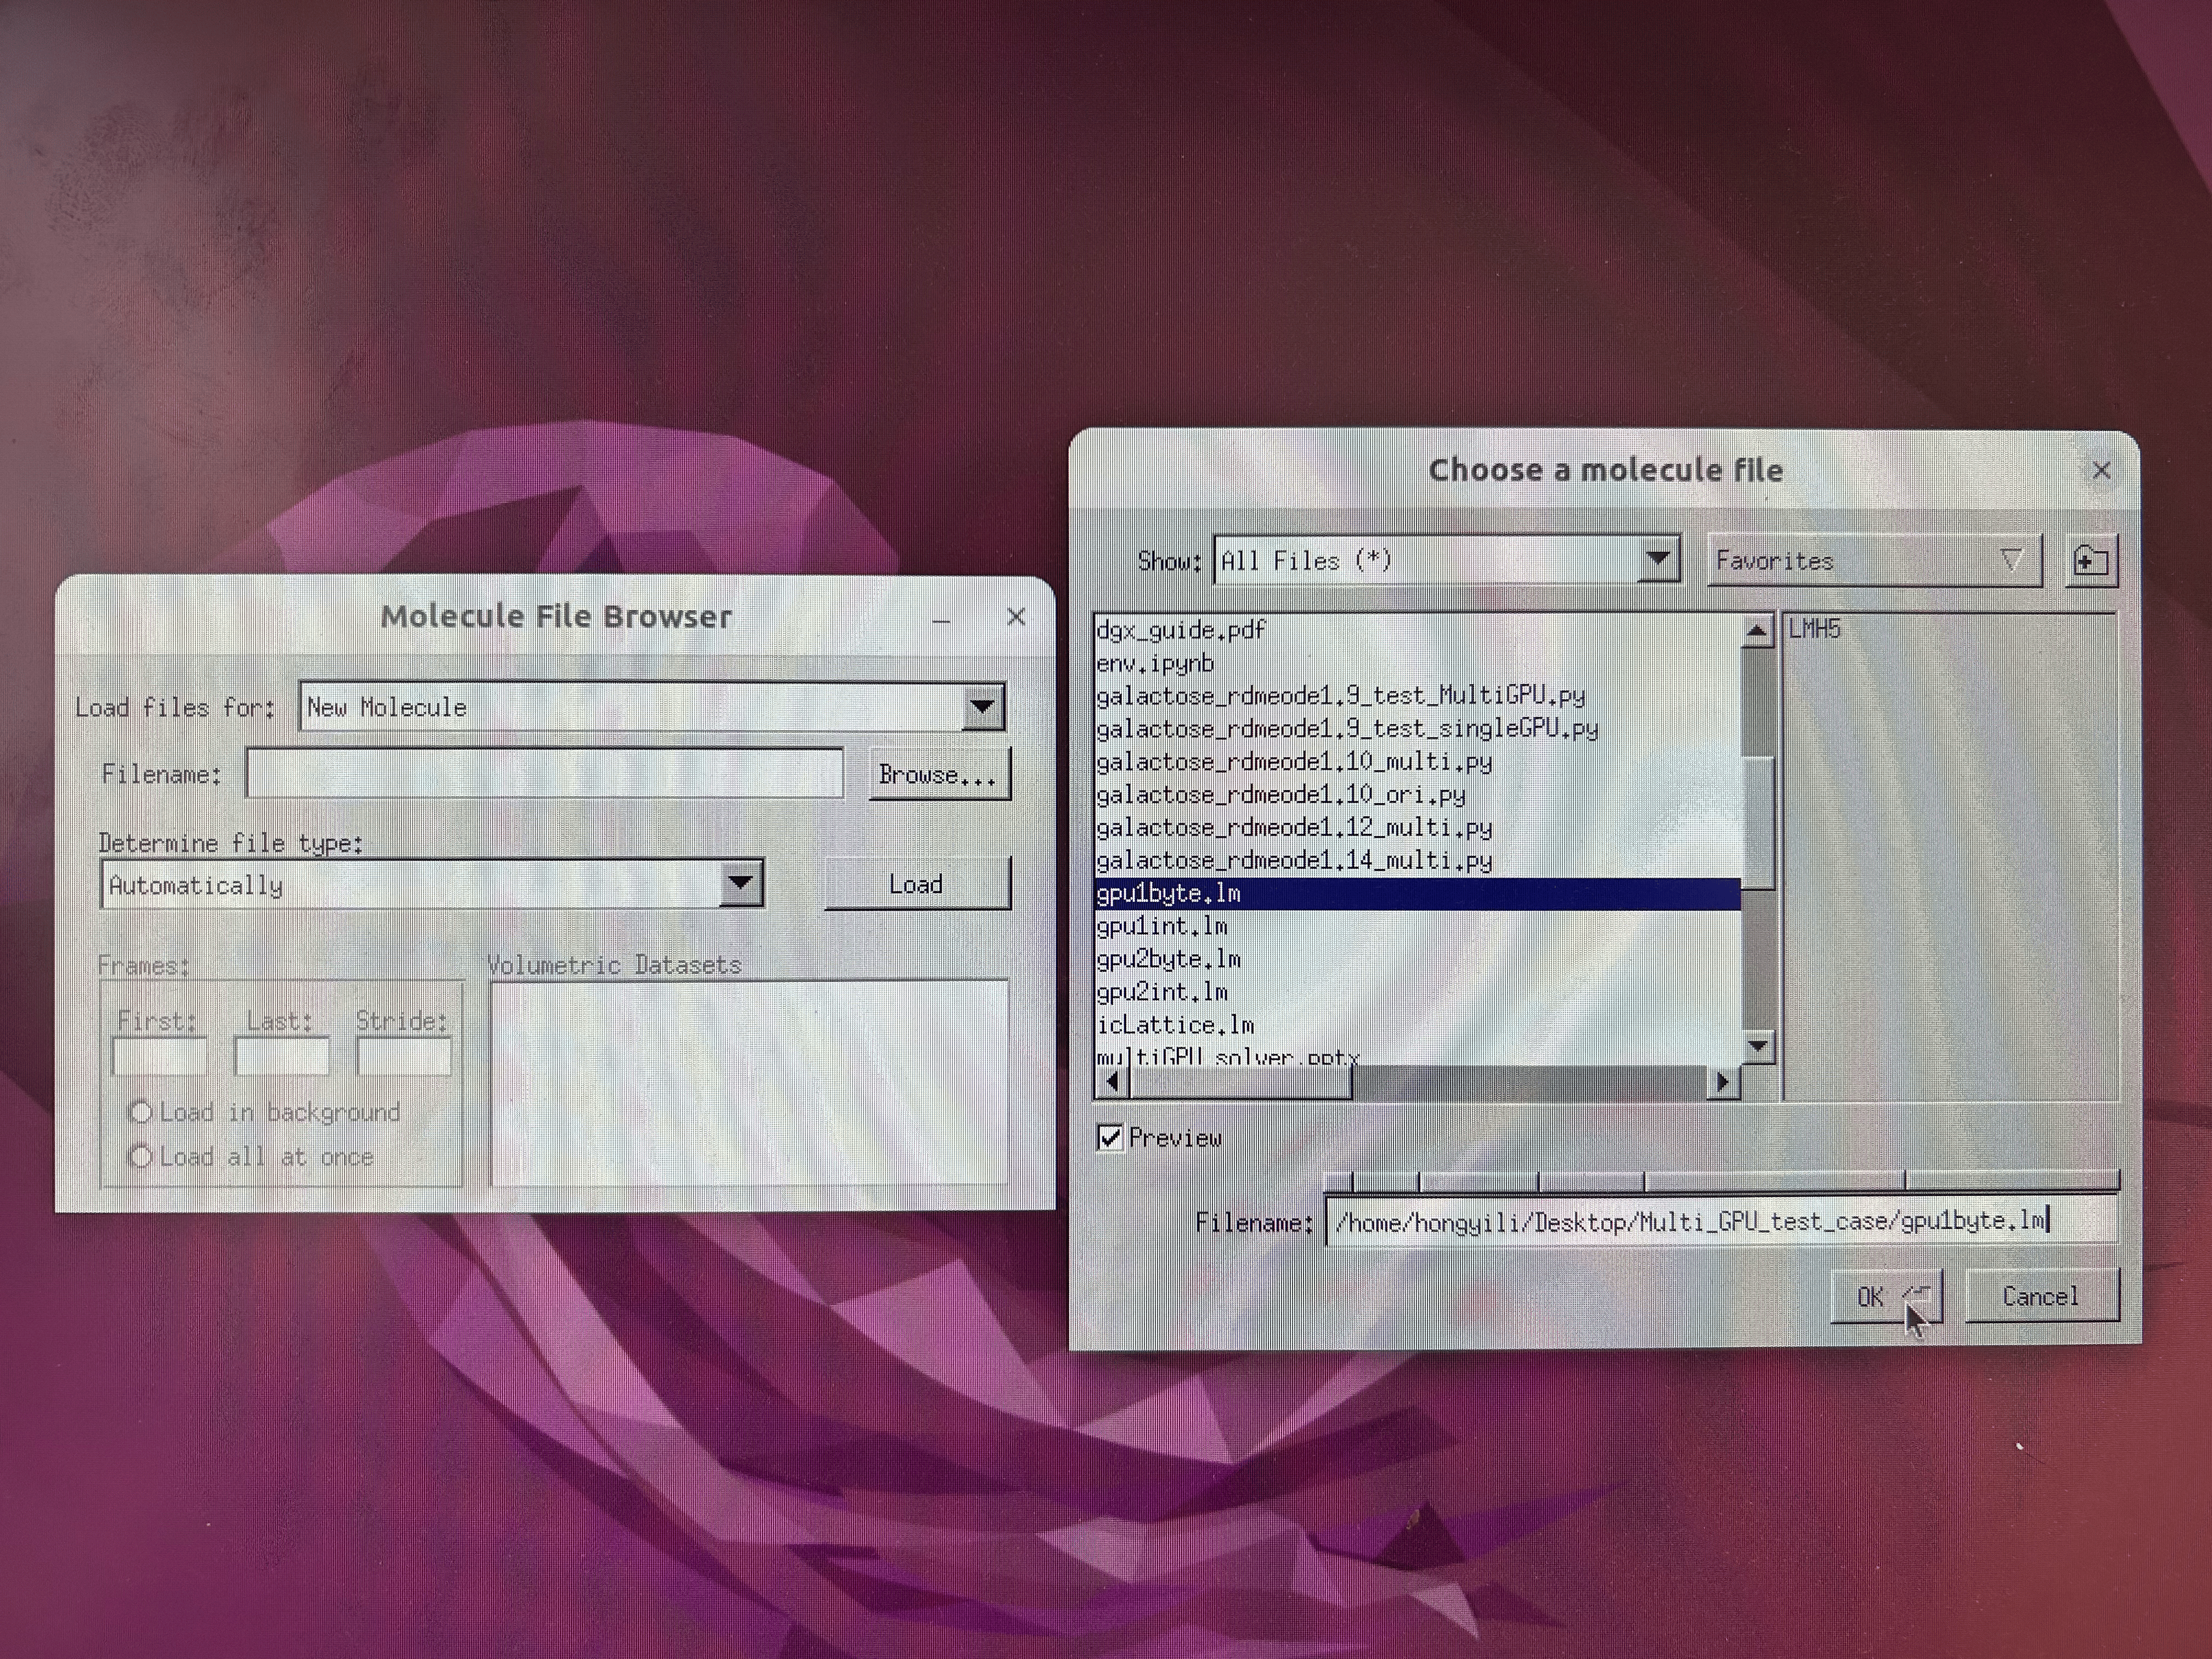The height and width of the screenshot is (1659, 2212).
Task: Expand the Show file type filter arrow
Action: pyautogui.click(x=1658, y=560)
